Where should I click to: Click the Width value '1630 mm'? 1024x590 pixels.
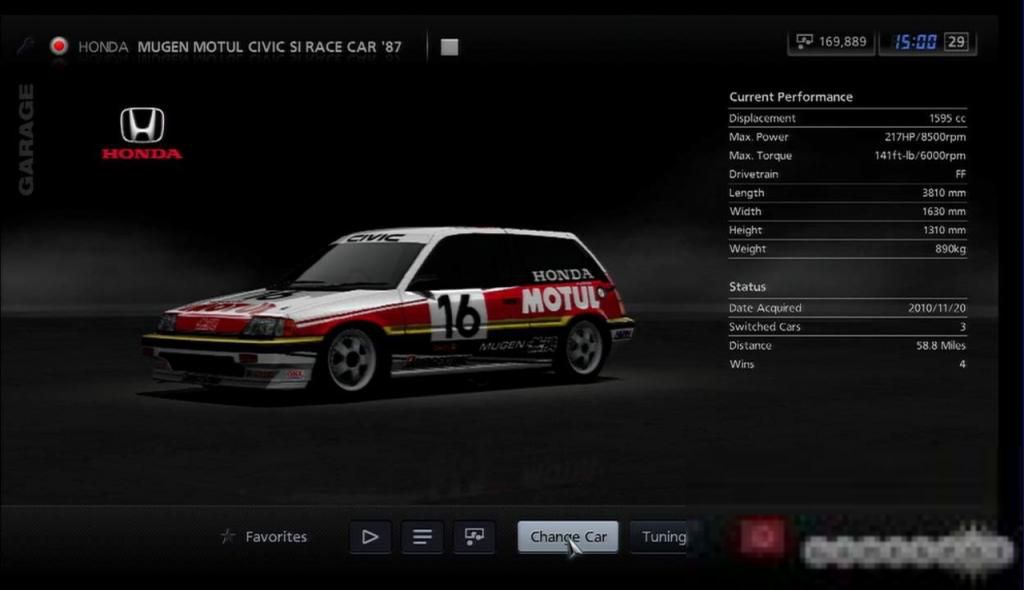pyautogui.click(x=944, y=212)
